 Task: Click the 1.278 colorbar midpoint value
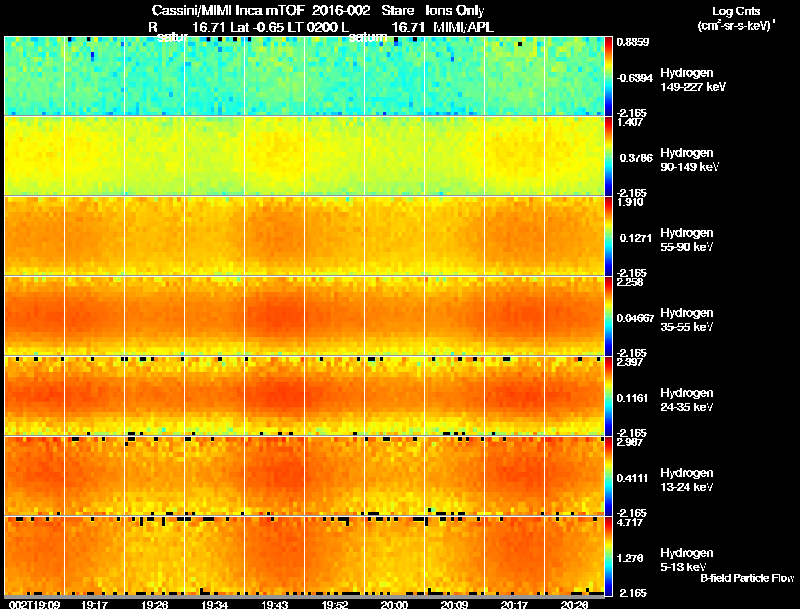click(x=631, y=559)
